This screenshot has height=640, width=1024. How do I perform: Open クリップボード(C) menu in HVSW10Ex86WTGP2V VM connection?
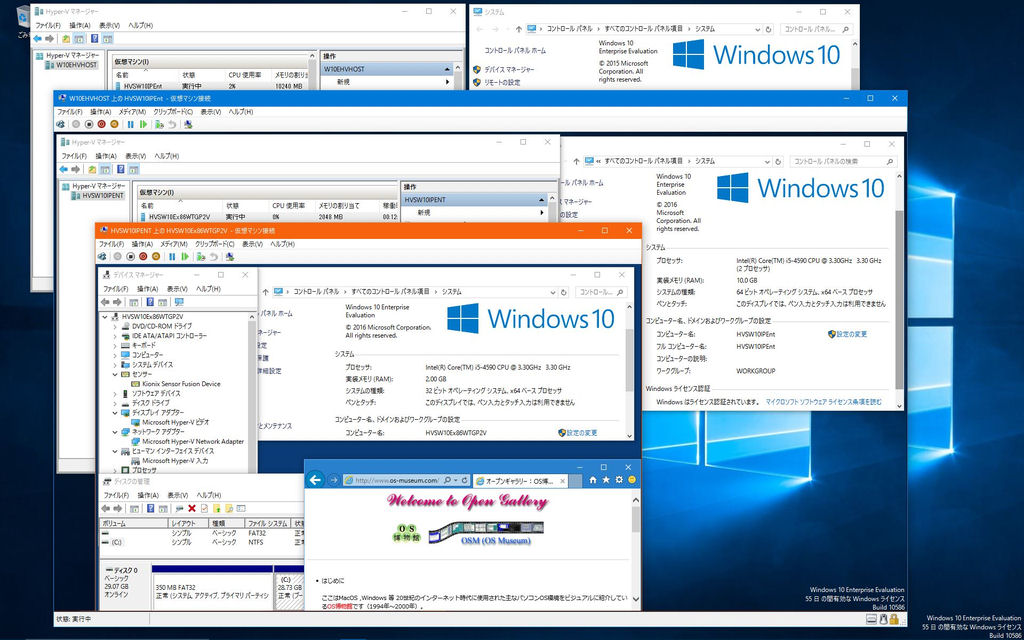pos(215,244)
